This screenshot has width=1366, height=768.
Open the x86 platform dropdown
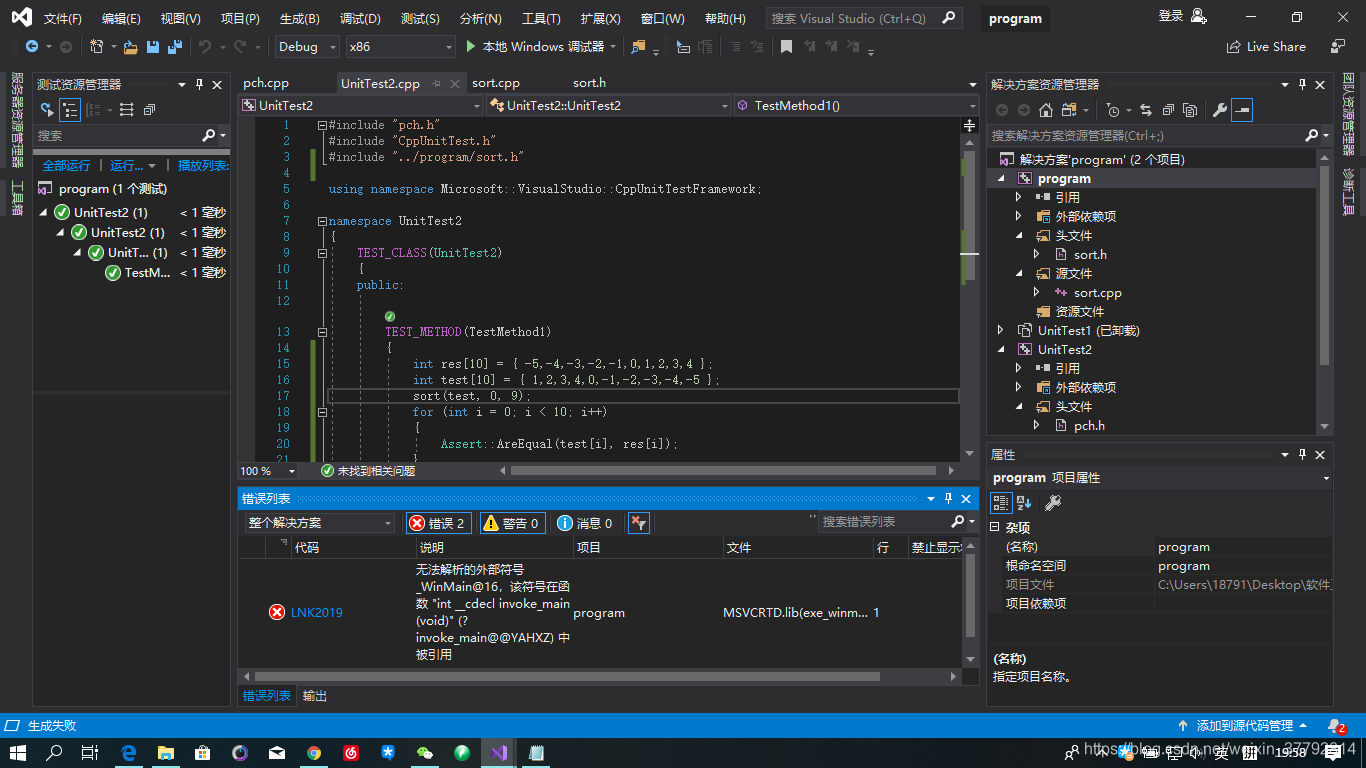pos(400,46)
